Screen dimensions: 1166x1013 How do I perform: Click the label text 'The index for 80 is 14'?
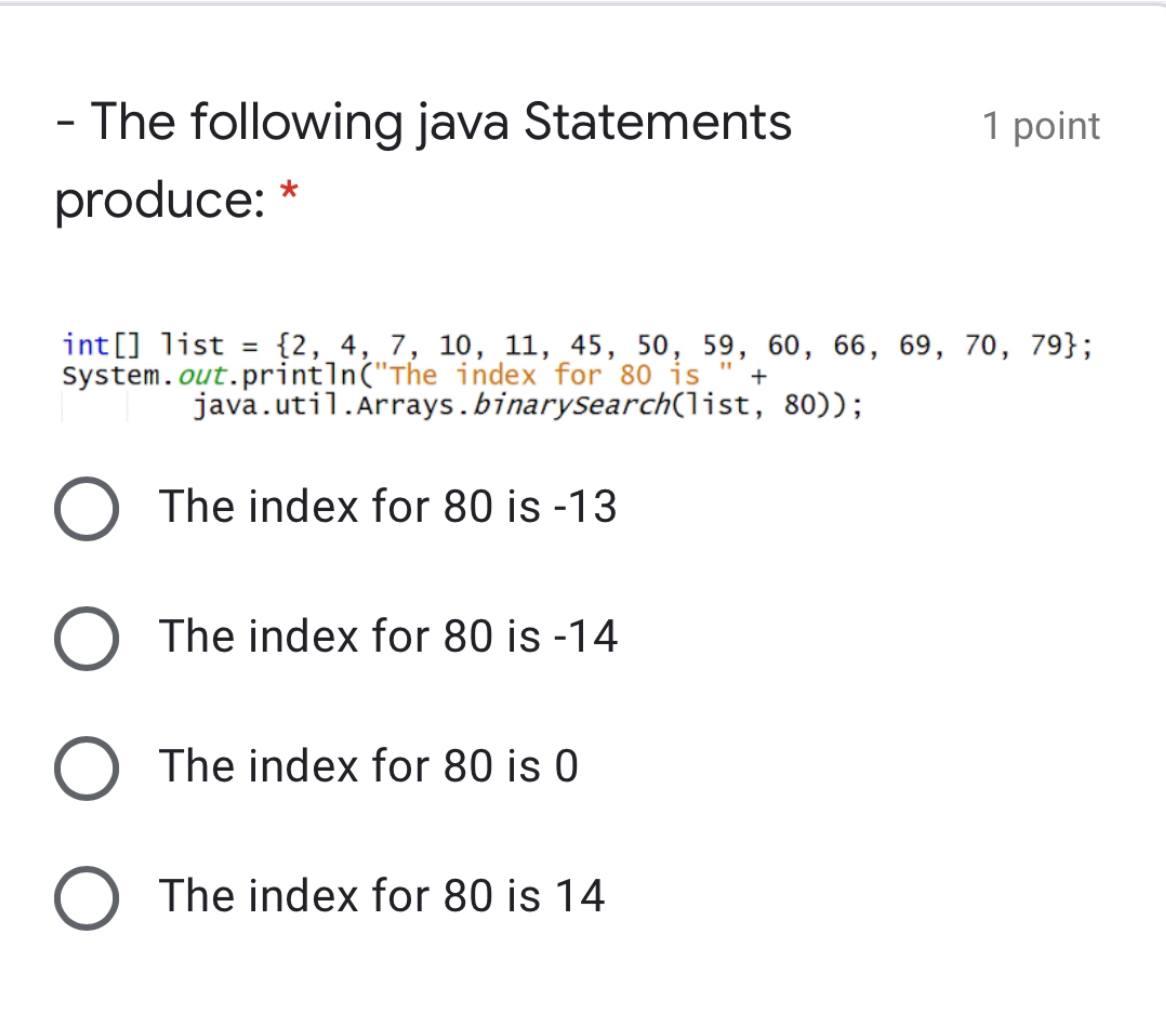pos(381,895)
